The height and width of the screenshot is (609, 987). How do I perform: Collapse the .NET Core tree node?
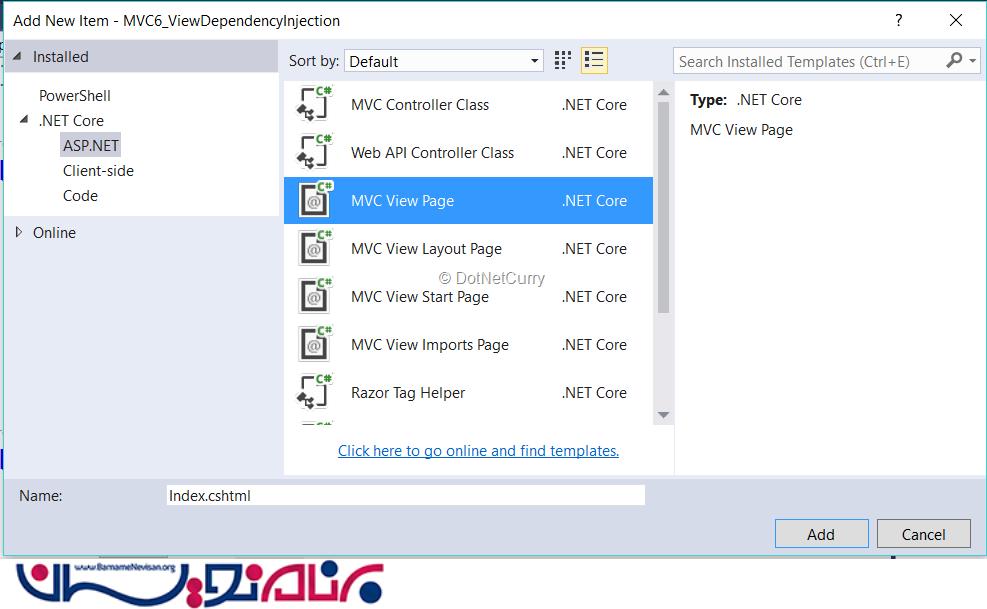point(24,121)
